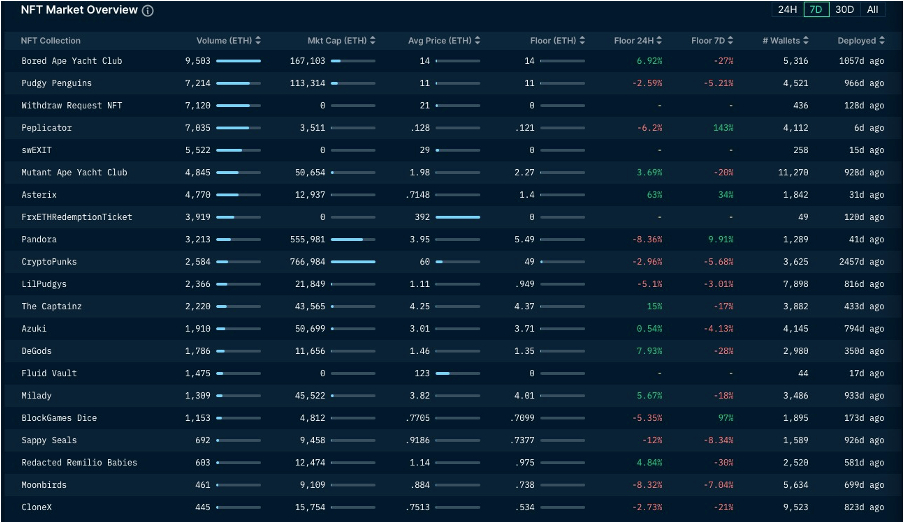Switch to the 24H timeframe tab

point(787,10)
